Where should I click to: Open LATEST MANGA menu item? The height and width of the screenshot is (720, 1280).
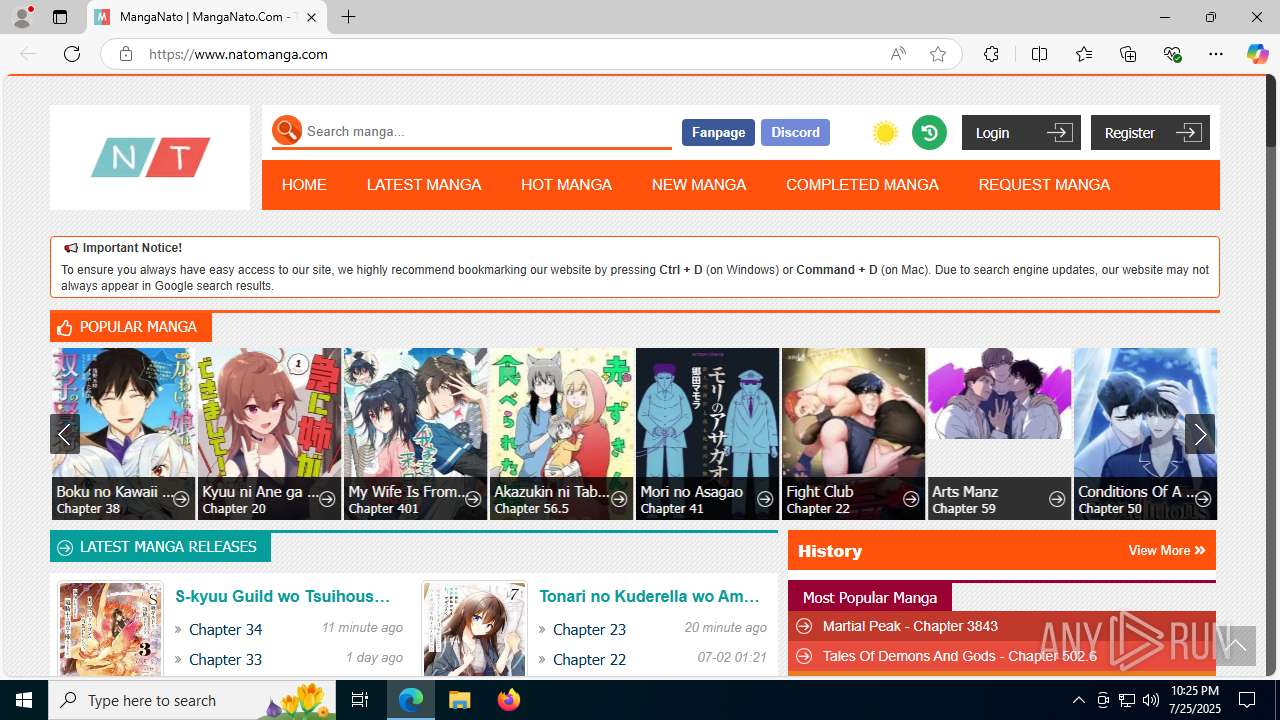424,185
